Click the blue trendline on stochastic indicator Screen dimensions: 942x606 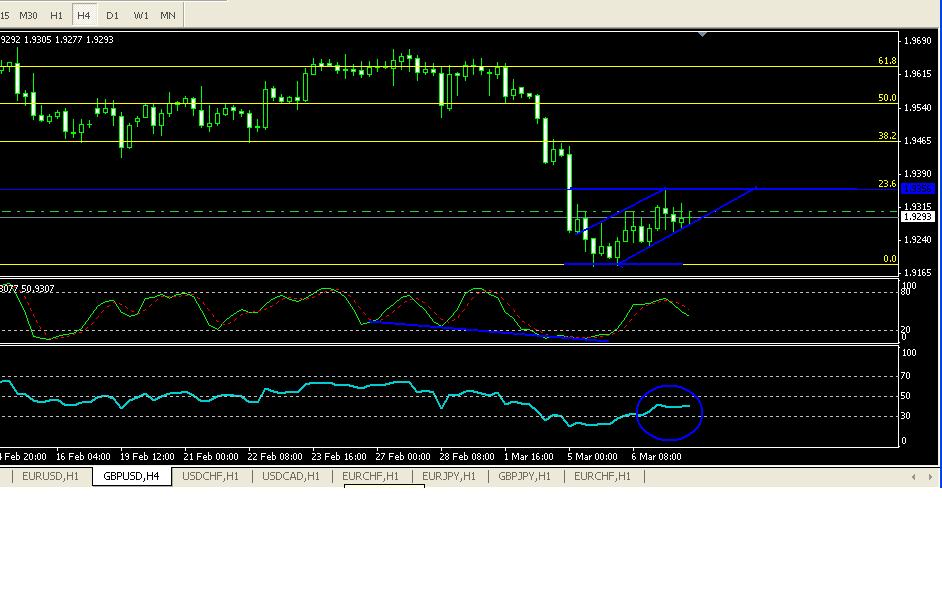coord(480,331)
